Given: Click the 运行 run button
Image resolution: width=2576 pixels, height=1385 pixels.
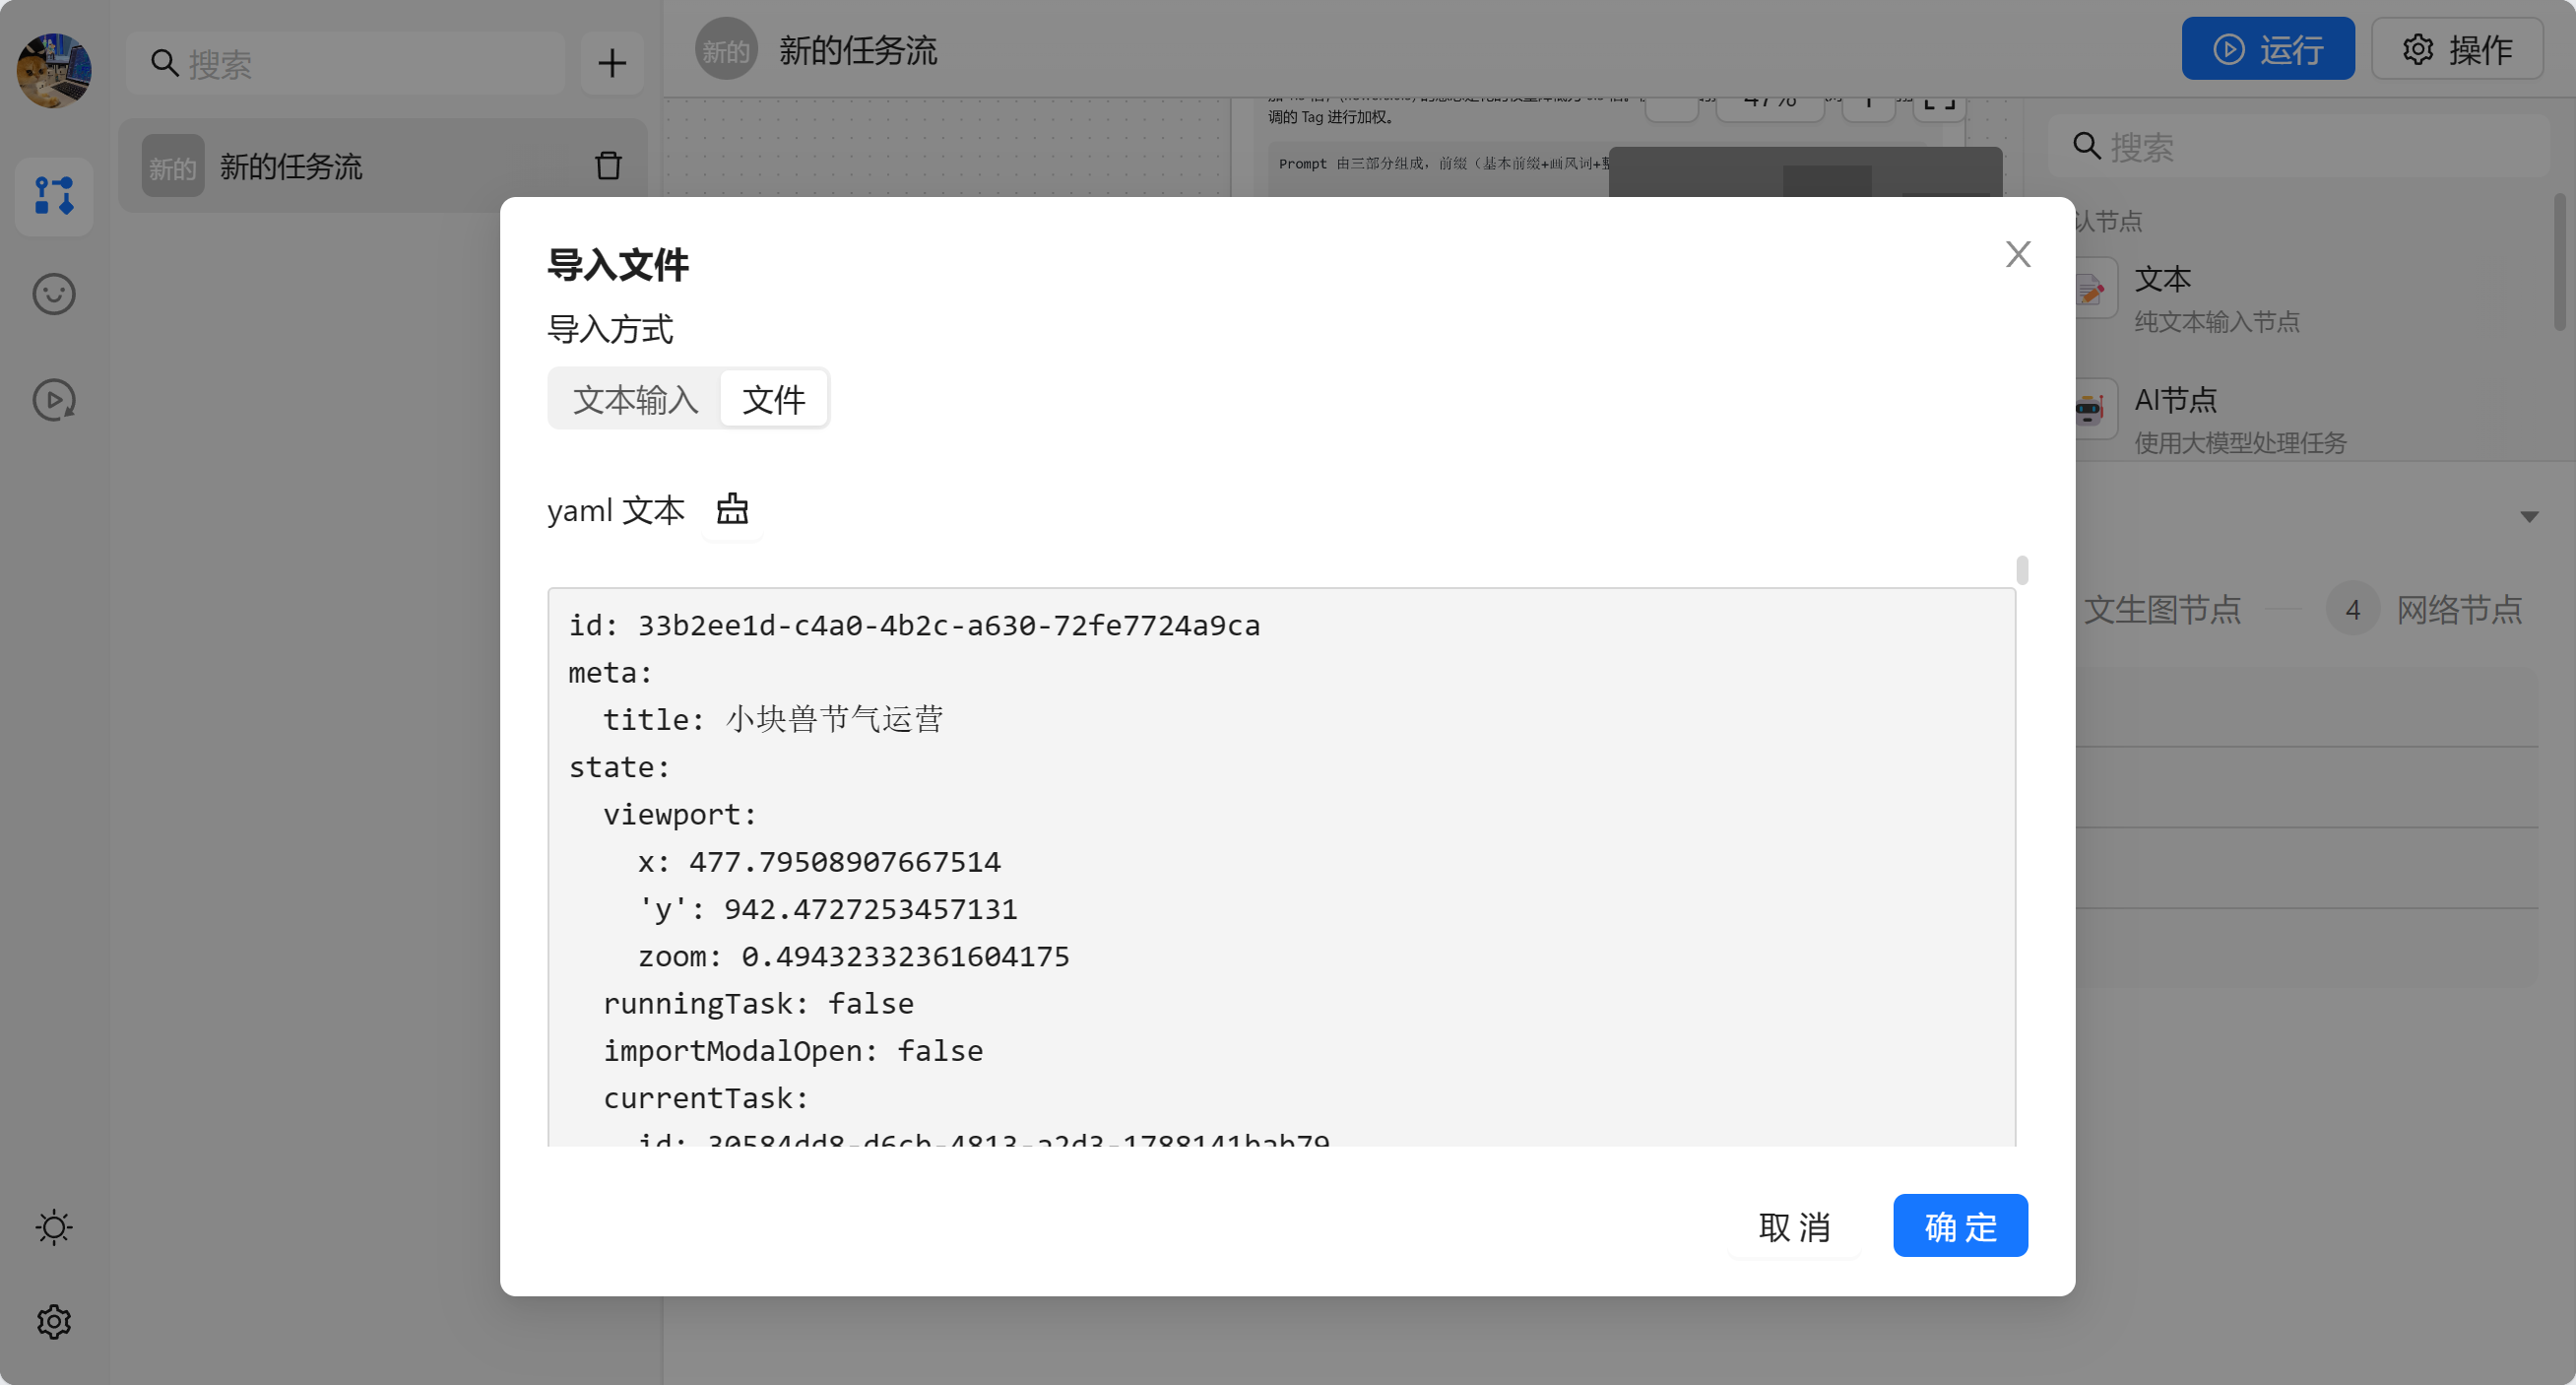Looking at the screenshot, I should pyautogui.click(x=2267, y=49).
